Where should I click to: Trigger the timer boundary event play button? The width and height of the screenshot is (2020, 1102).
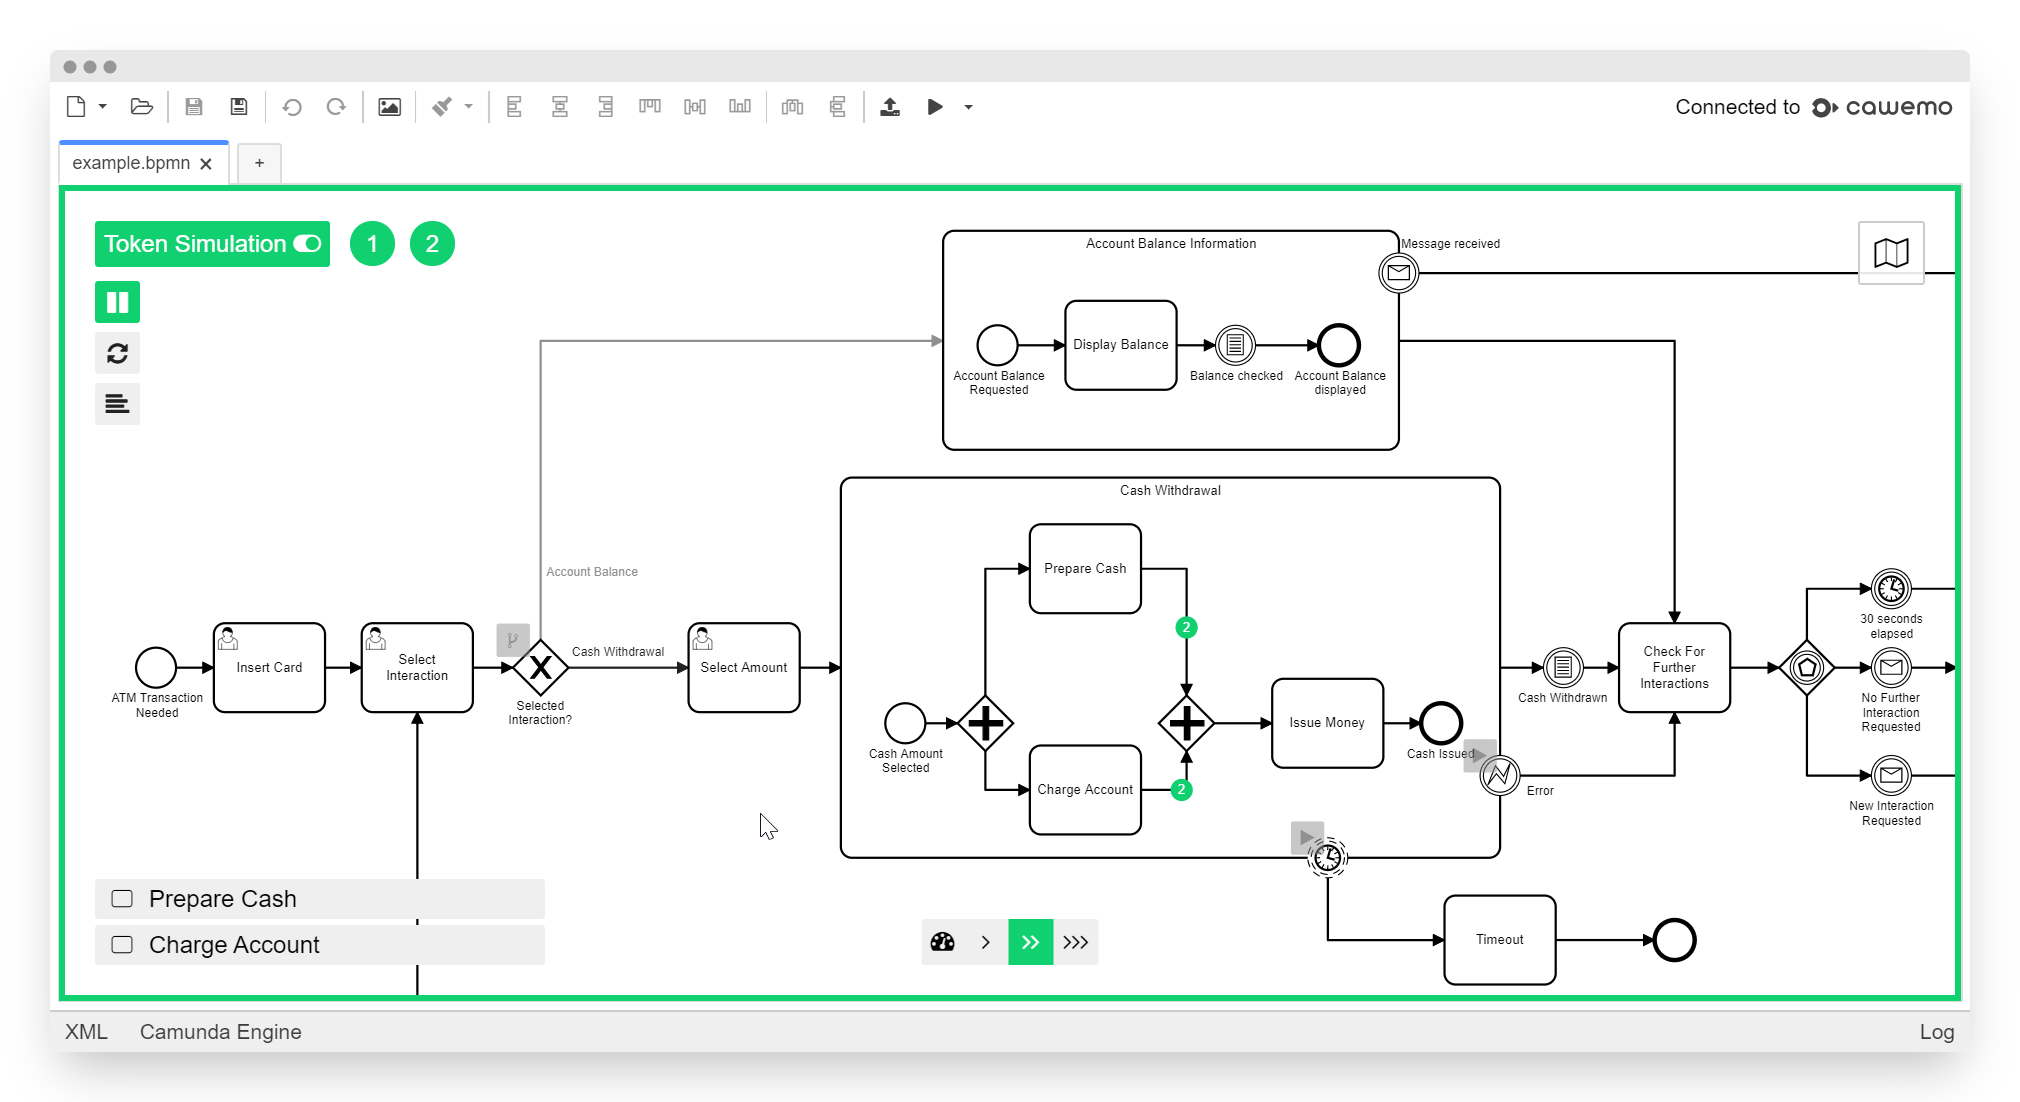(1307, 837)
